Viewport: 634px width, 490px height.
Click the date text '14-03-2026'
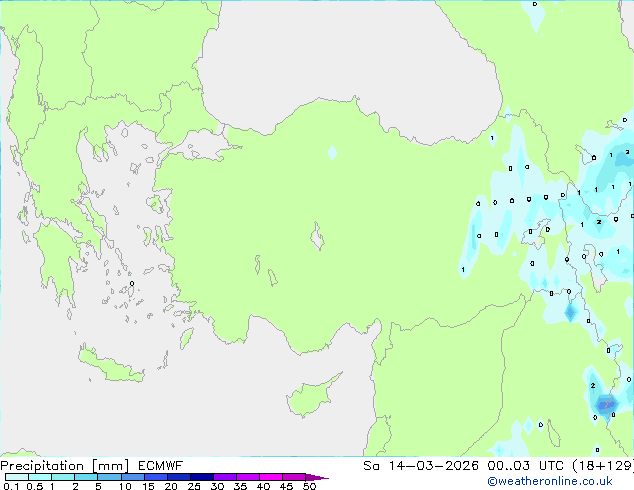click(x=434, y=466)
